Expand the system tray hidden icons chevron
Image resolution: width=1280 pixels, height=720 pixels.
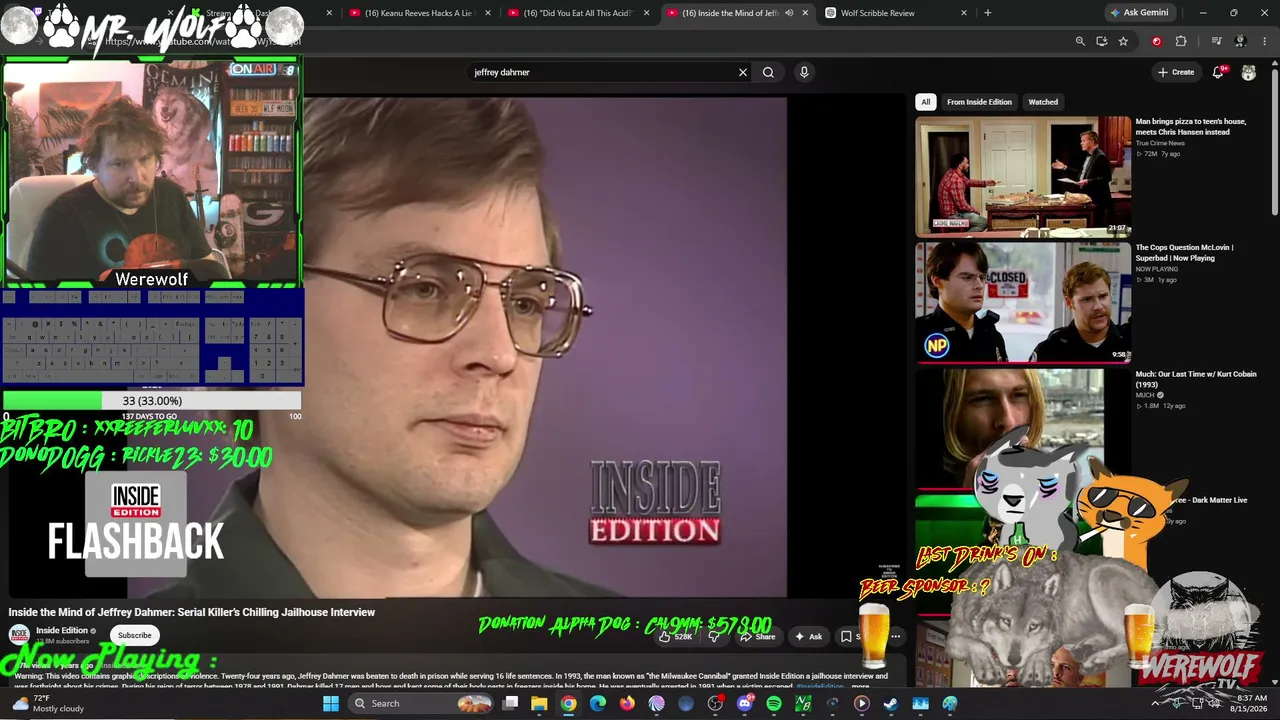pyautogui.click(x=1155, y=703)
